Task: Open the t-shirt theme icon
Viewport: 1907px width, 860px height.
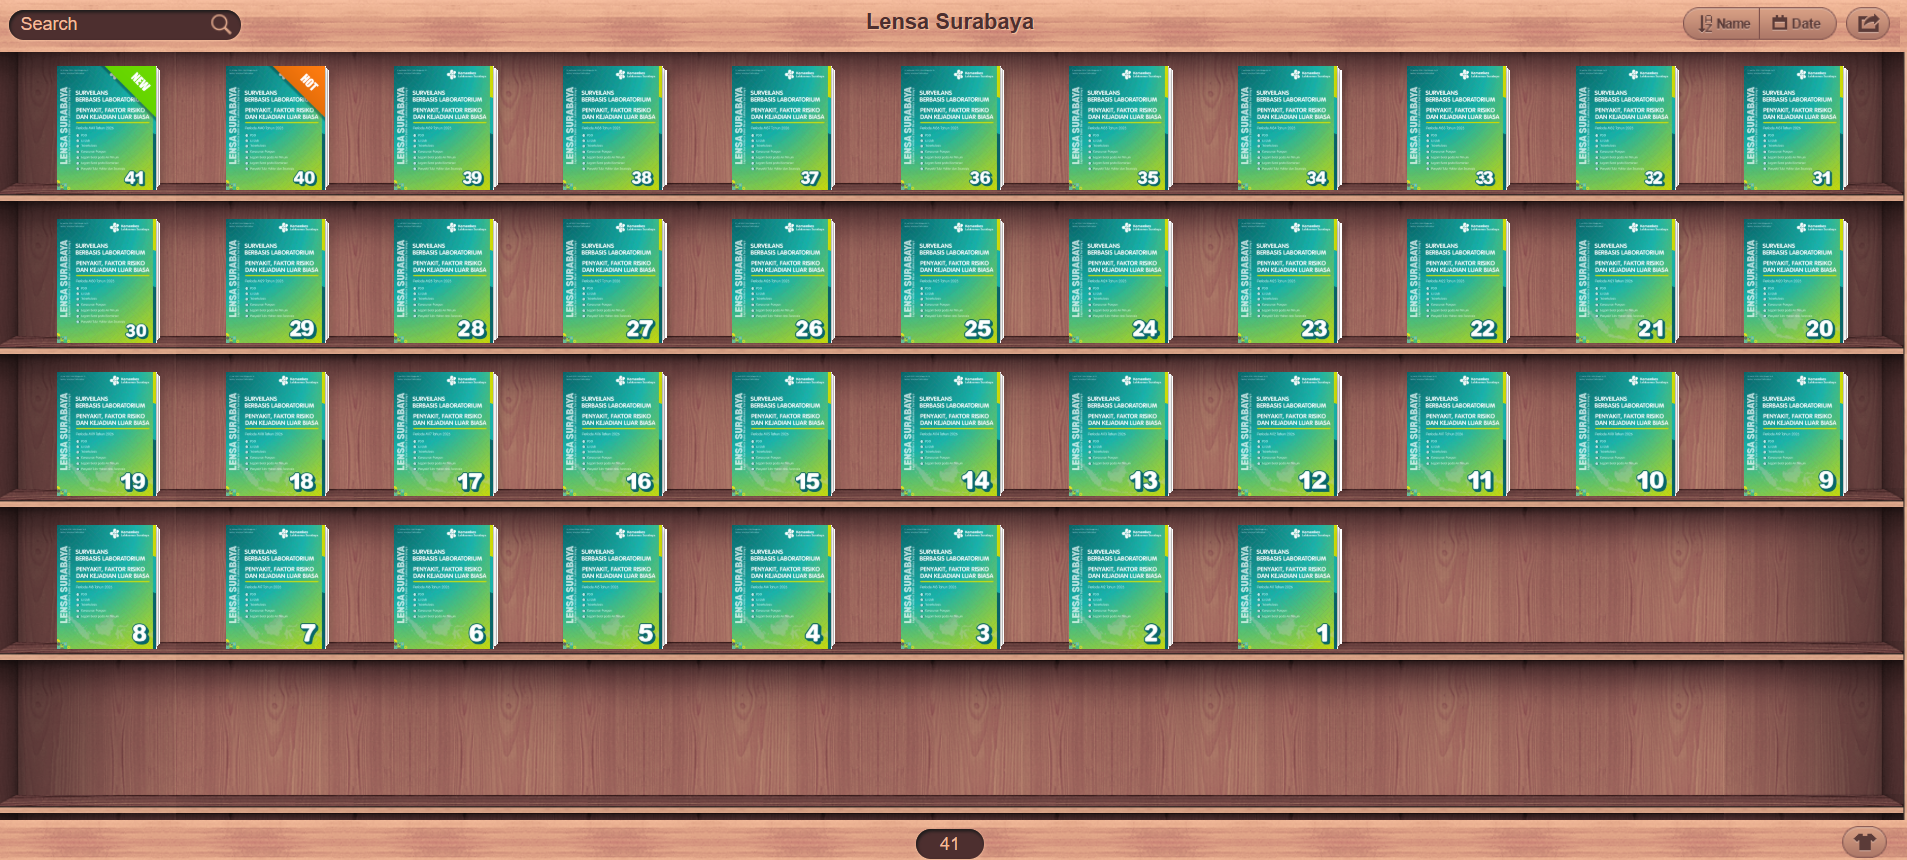Action: (1864, 842)
